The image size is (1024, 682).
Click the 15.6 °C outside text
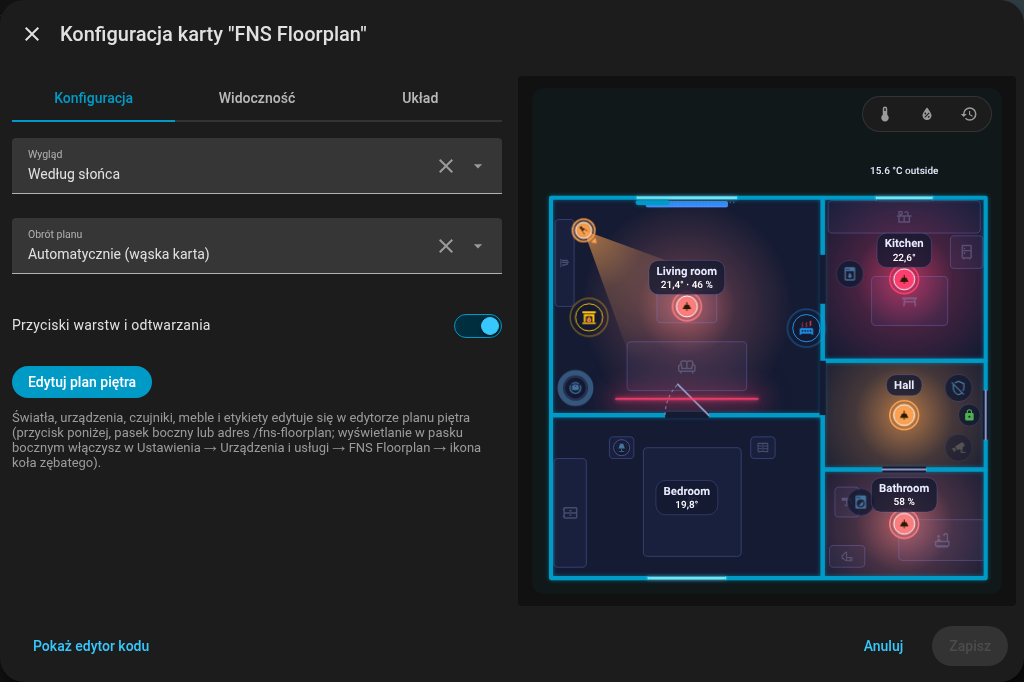pos(904,170)
